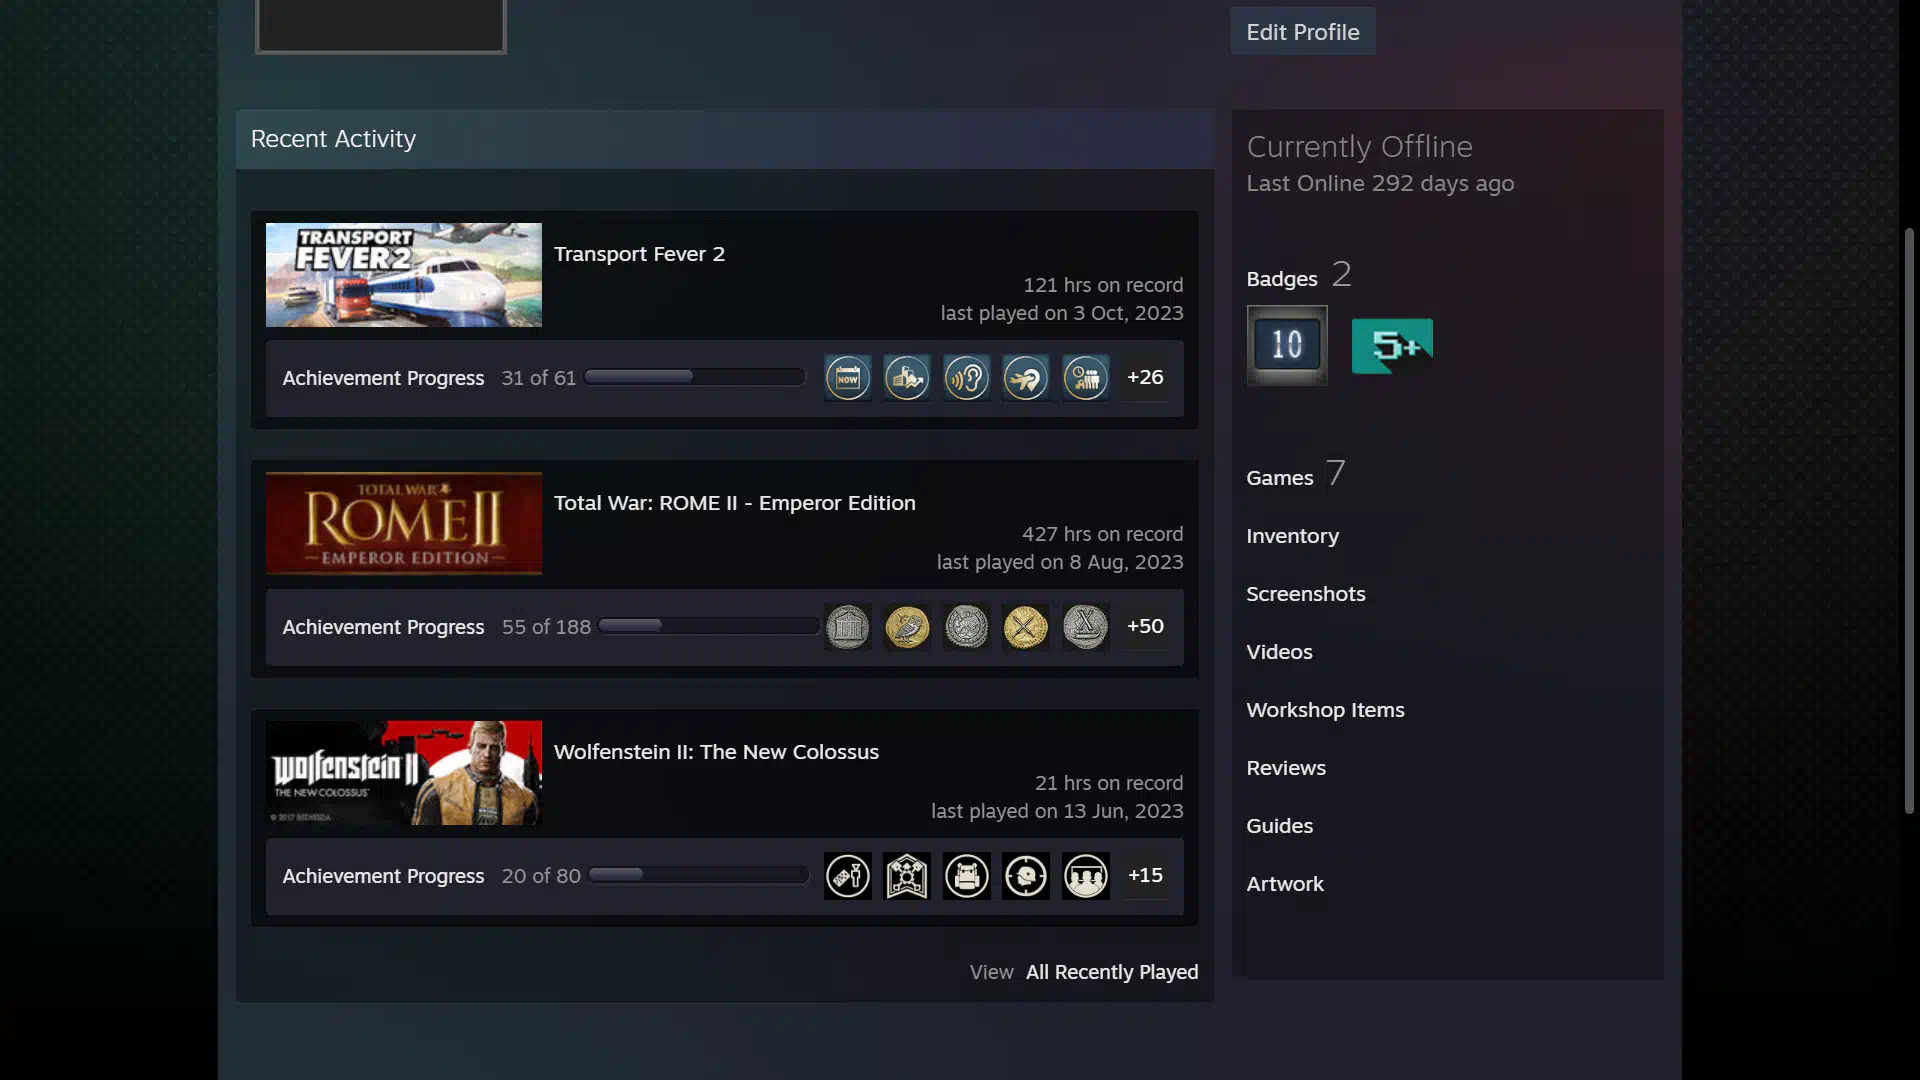Click the '31 of 61' achievement count
1920x1080 pixels.
click(539, 378)
